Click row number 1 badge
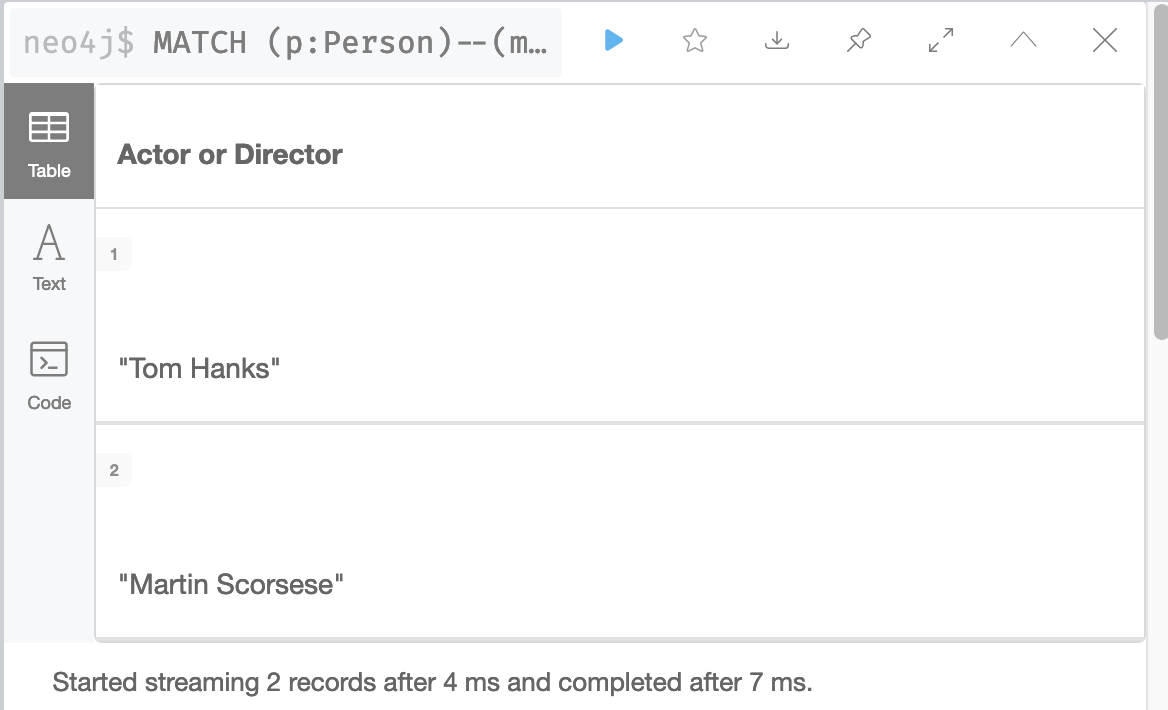 pos(114,254)
